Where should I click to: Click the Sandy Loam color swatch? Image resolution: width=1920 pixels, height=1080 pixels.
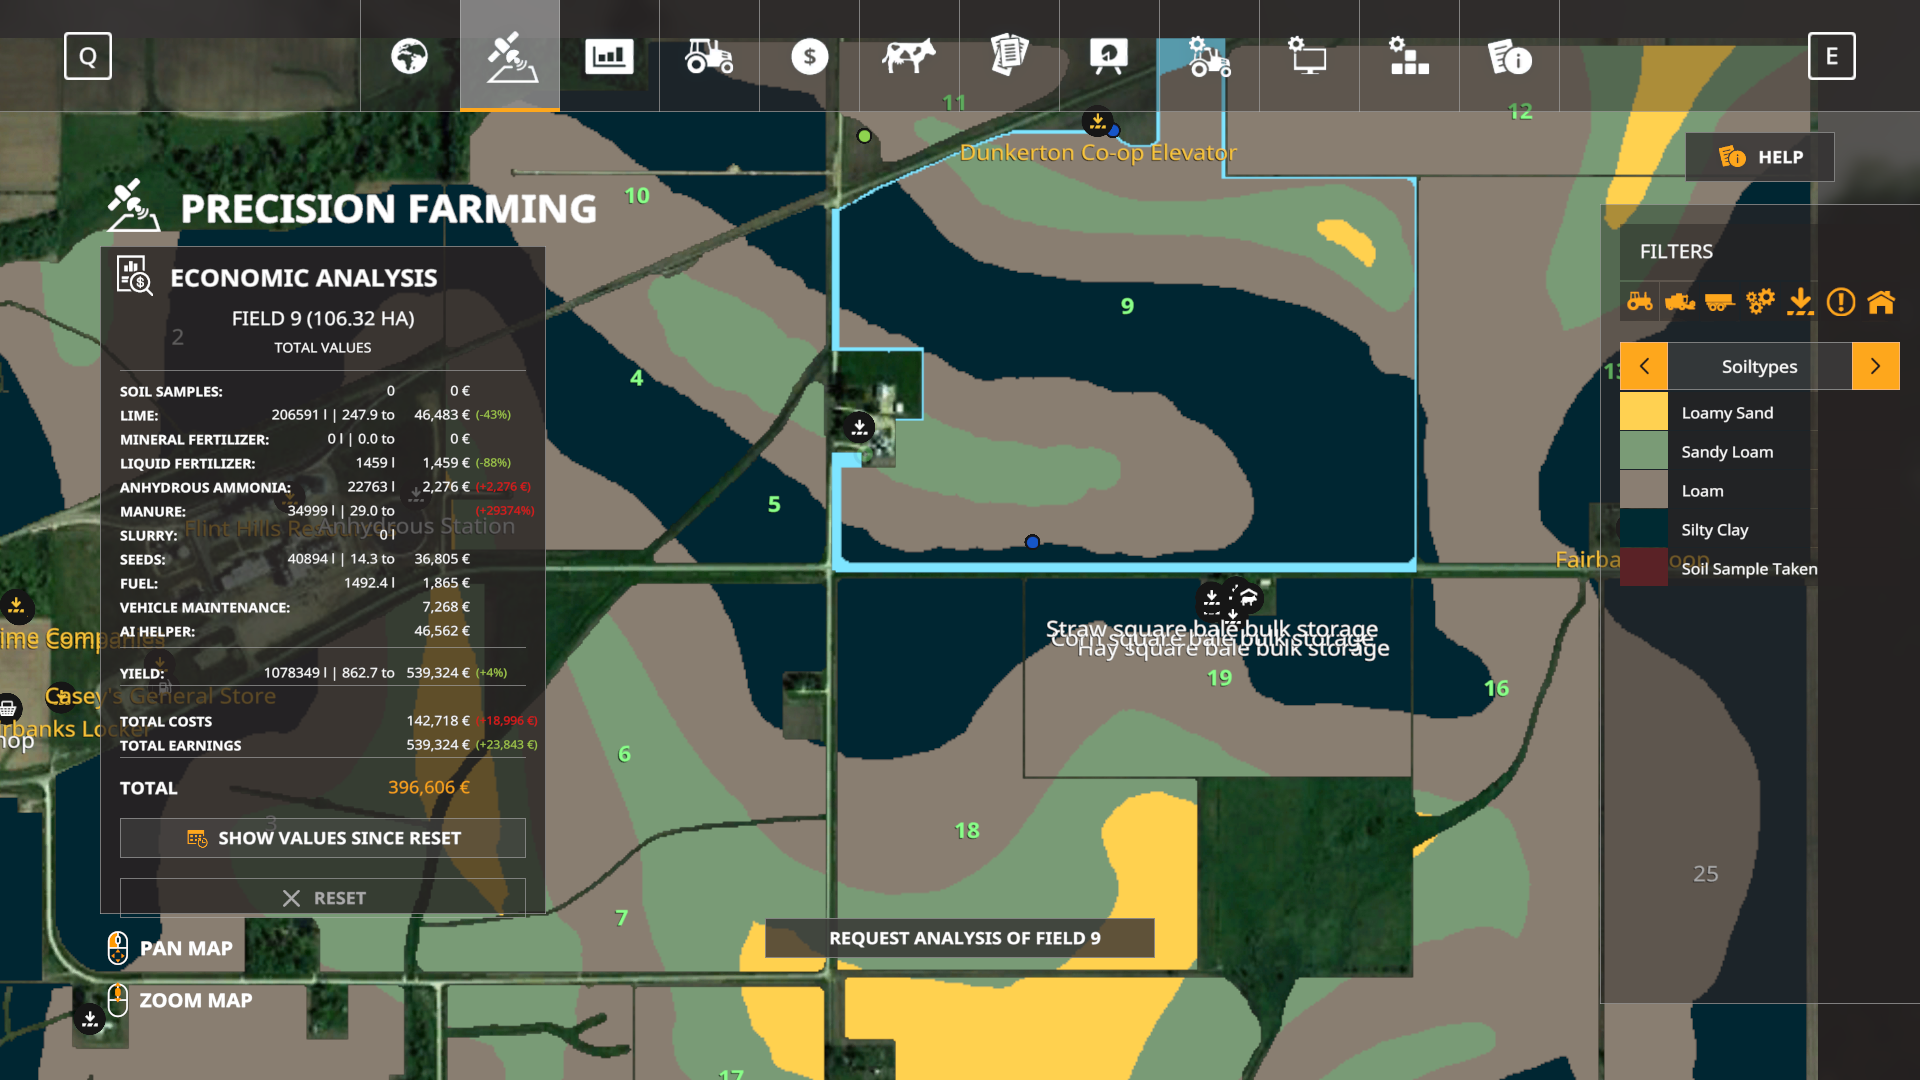[1644, 451]
